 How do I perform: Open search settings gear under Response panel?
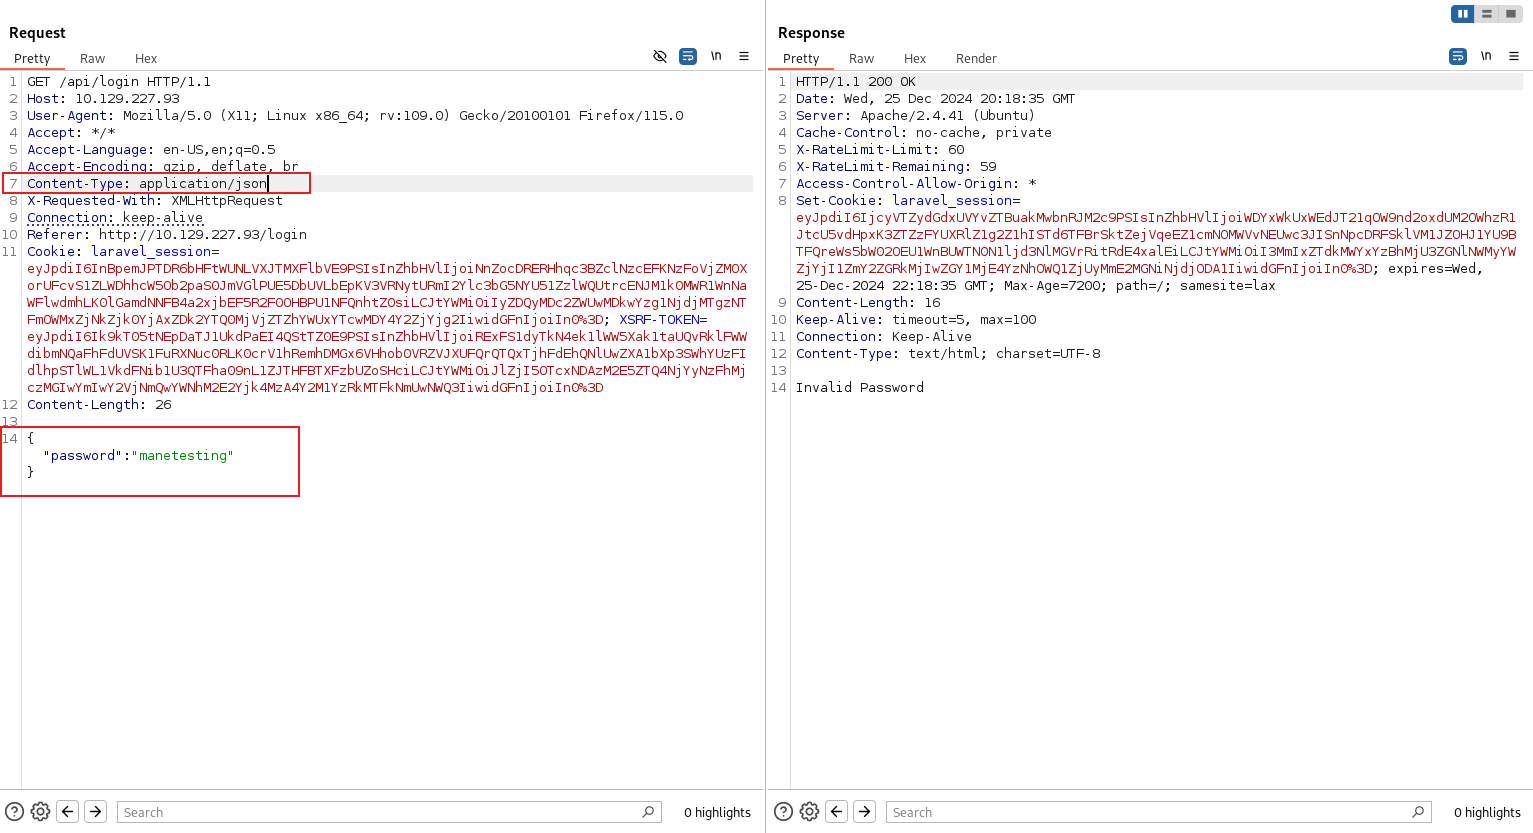(x=810, y=812)
